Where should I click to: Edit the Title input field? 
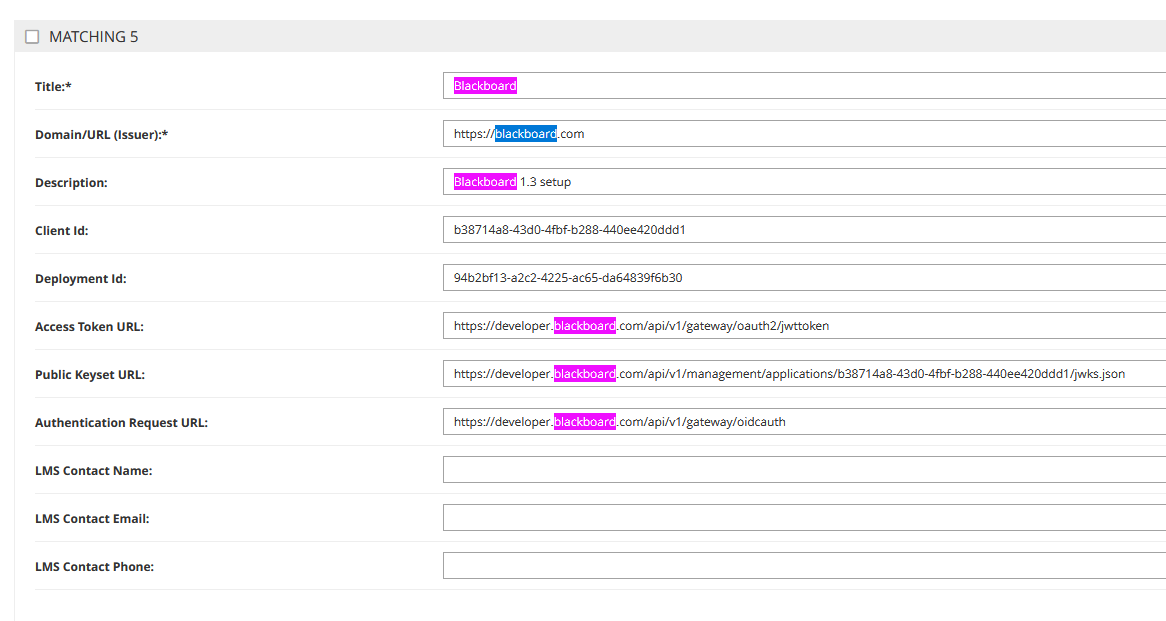[805, 86]
